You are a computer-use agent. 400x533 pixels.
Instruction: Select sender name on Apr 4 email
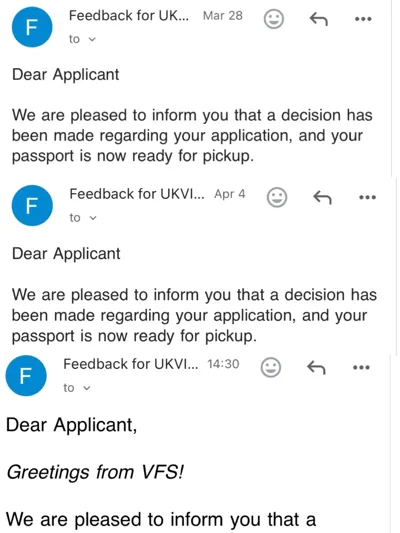(x=137, y=194)
